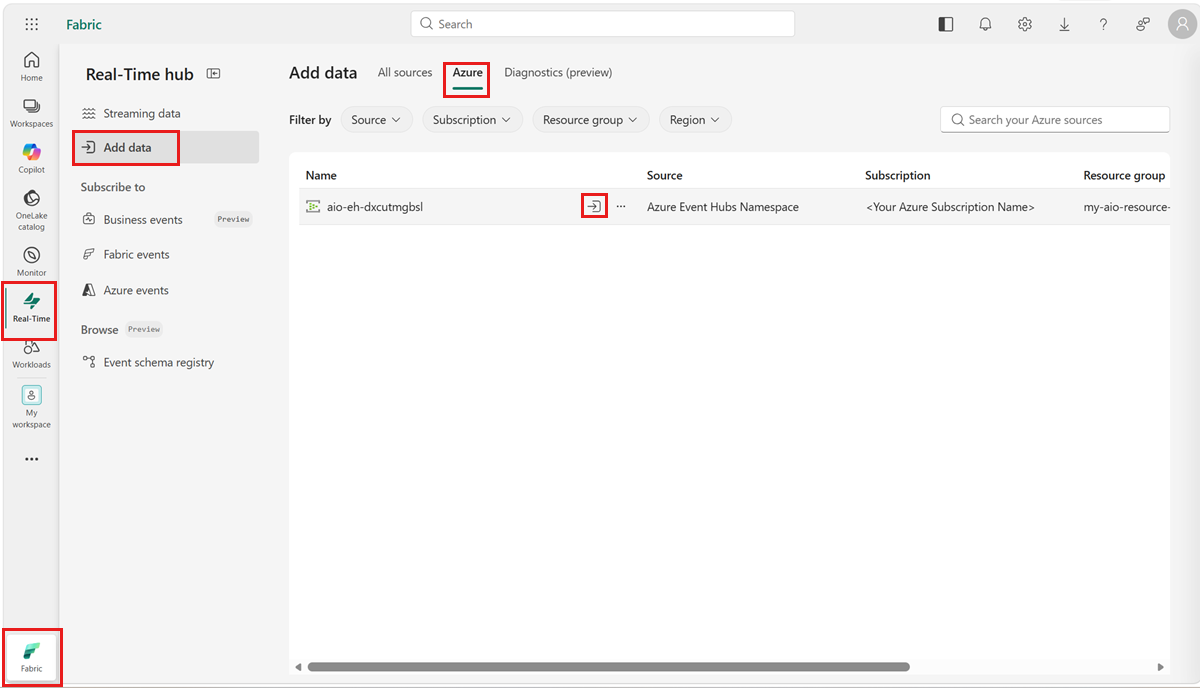Expand the Source filter dropdown
Screen dimensions: 1200x688
376,120
